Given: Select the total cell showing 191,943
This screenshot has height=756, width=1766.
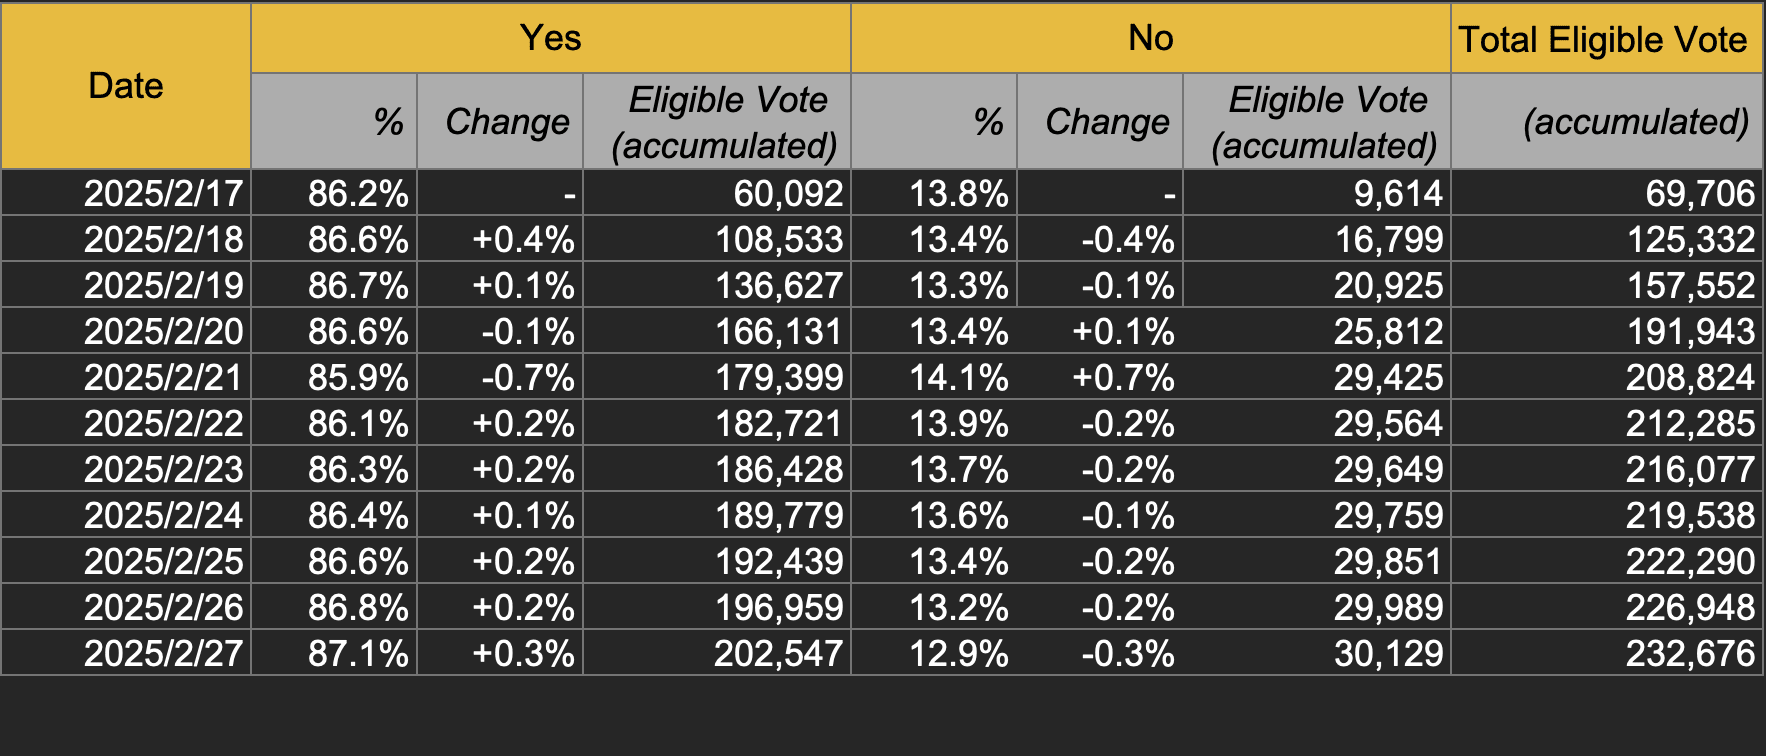Looking at the screenshot, I should point(1690,331).
